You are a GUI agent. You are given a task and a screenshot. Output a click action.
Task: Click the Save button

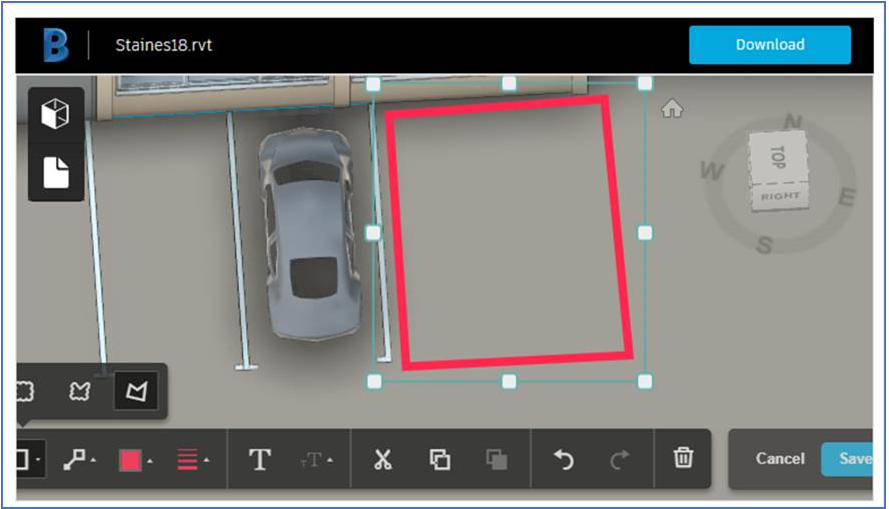point(847,459)
